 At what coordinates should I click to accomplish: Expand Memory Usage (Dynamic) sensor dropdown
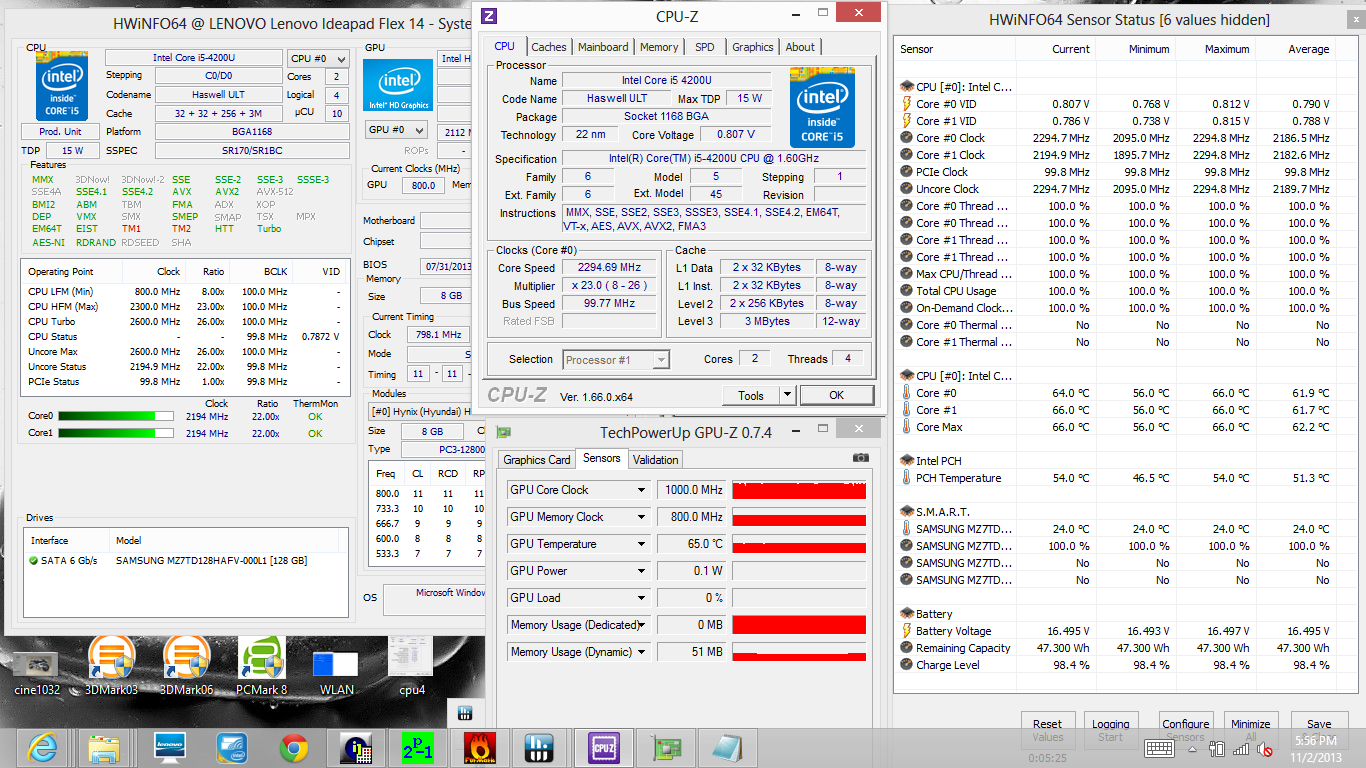tap(642, 652)
